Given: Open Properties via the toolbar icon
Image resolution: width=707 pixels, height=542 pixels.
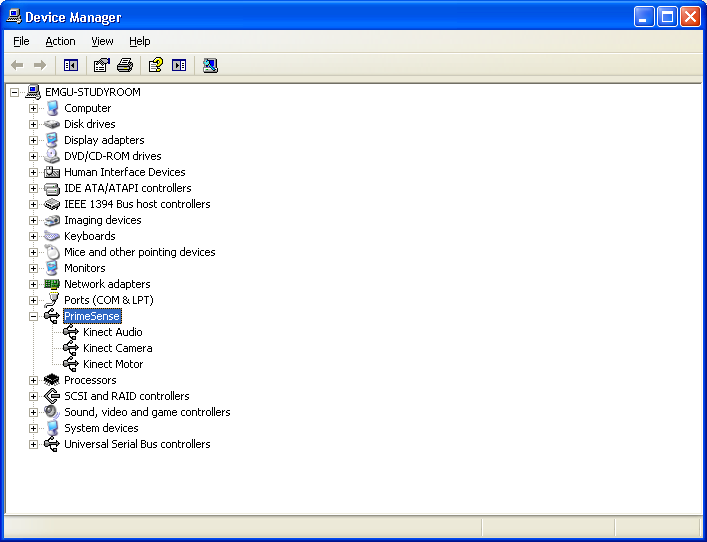Looking at the screenshot, I should tap(101, 65).
